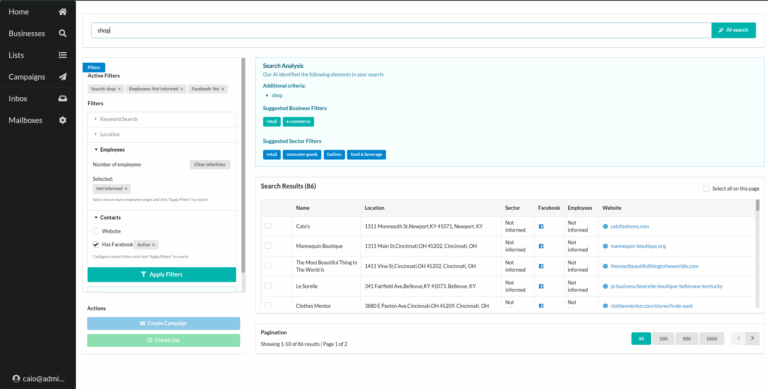Remove the 'Employees: Not informed' active filter
This screenshot has height=389, width=768.
click(182, 89)
